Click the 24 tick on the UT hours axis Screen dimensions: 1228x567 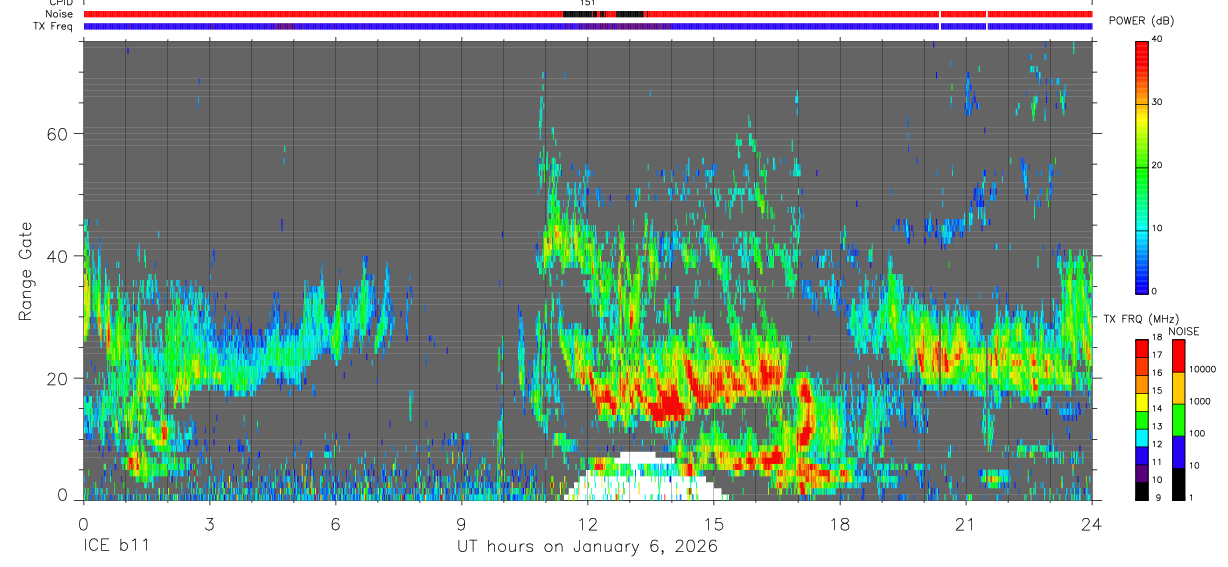1092,524
